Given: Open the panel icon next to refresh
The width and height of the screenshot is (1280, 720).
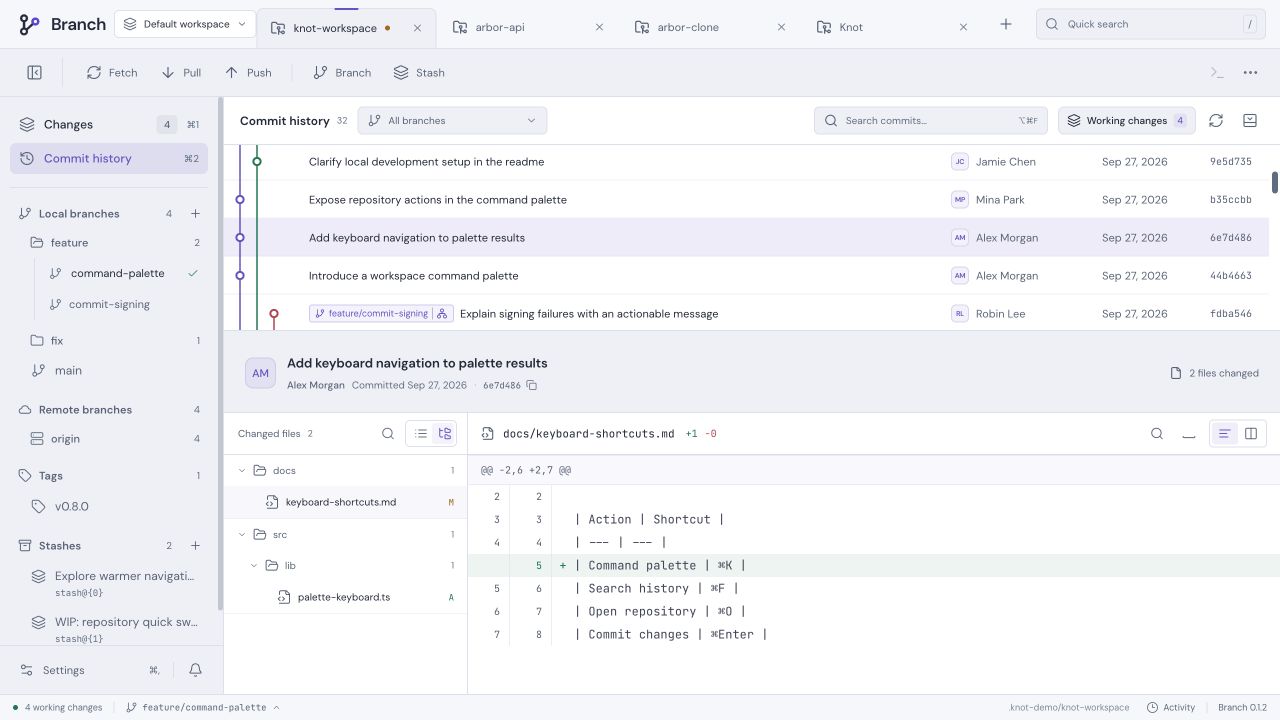Looking at the screenshot, I should coord(1250,121).
